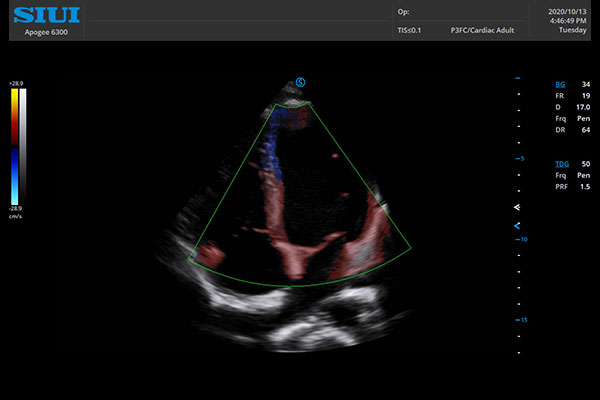Click the -28.9 velocity scale value

click(16, 209)
